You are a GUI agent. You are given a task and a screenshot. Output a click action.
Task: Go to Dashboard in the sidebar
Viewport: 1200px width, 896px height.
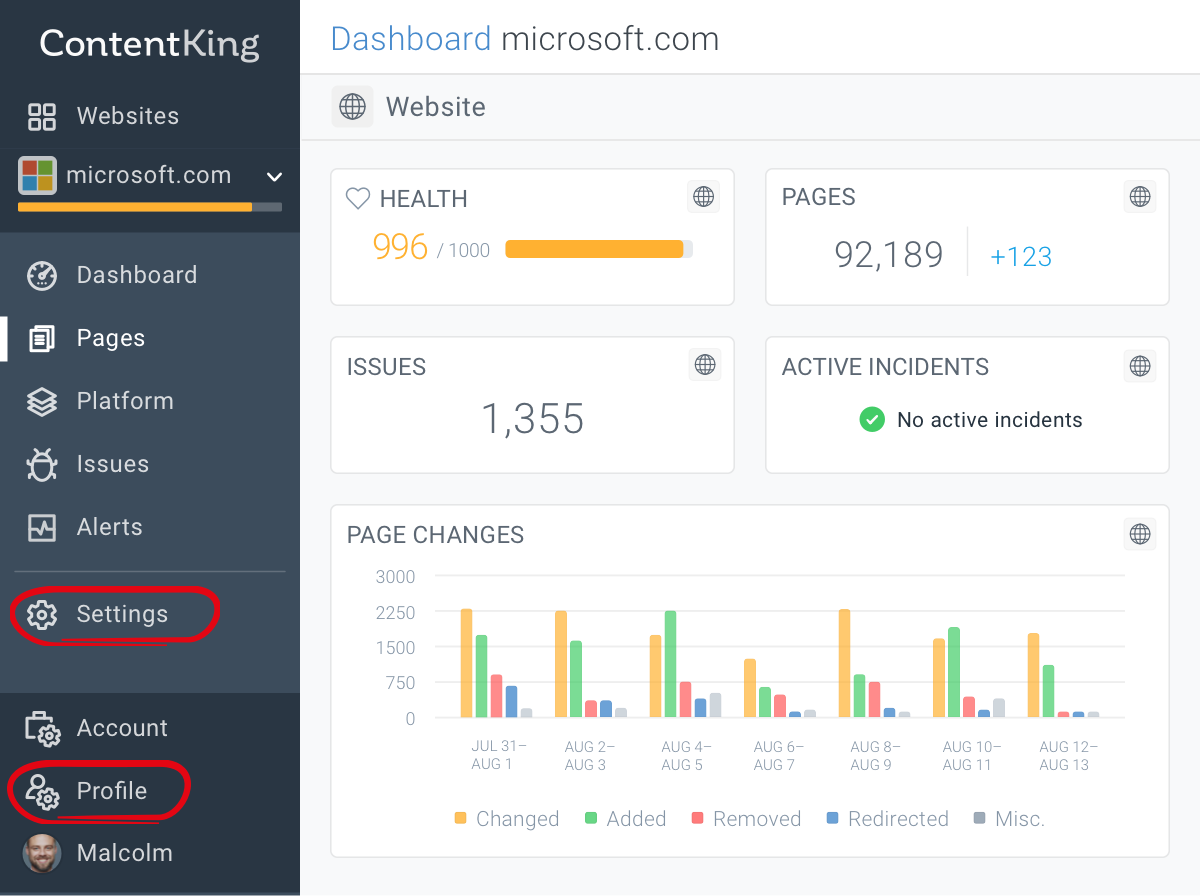[x=137, y=275]
